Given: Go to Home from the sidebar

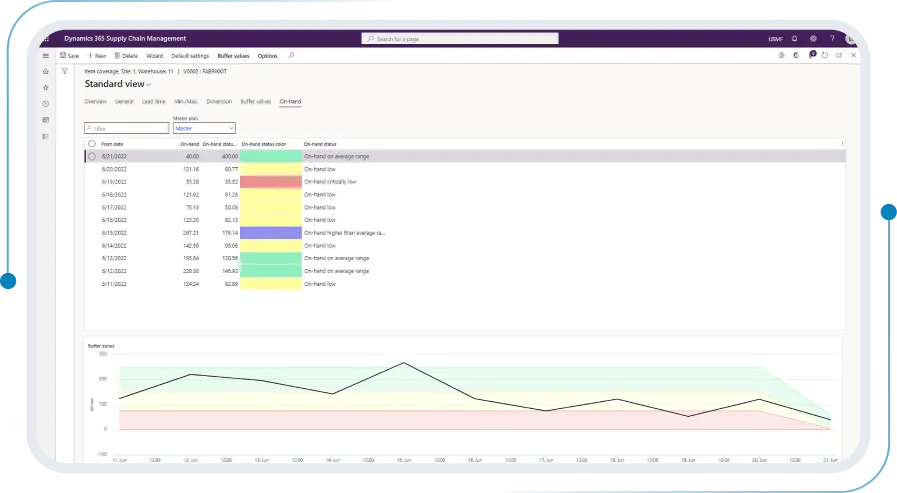Looking at the screenshot, I should point(46,71).
